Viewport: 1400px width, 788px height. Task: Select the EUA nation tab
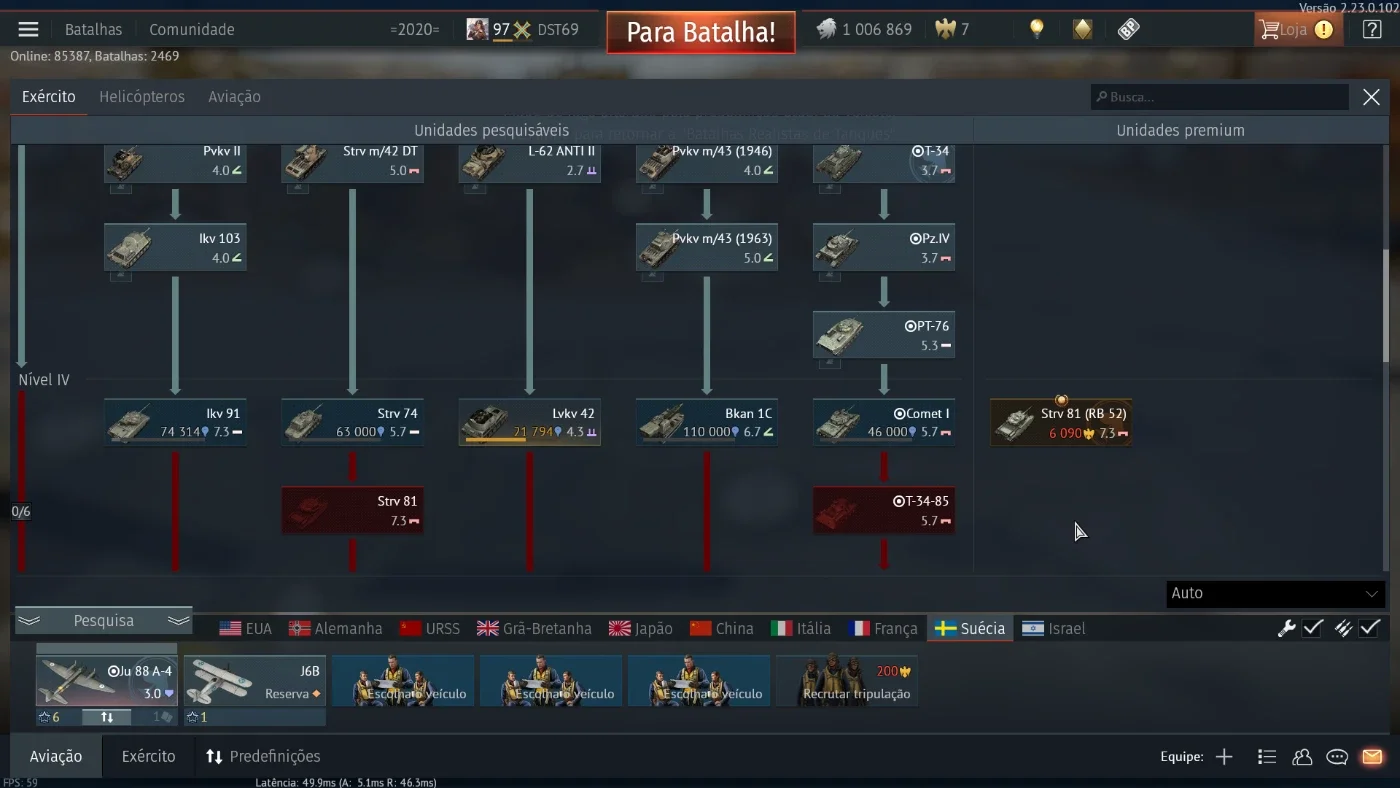pyautogui.click(x=246, y=628)
